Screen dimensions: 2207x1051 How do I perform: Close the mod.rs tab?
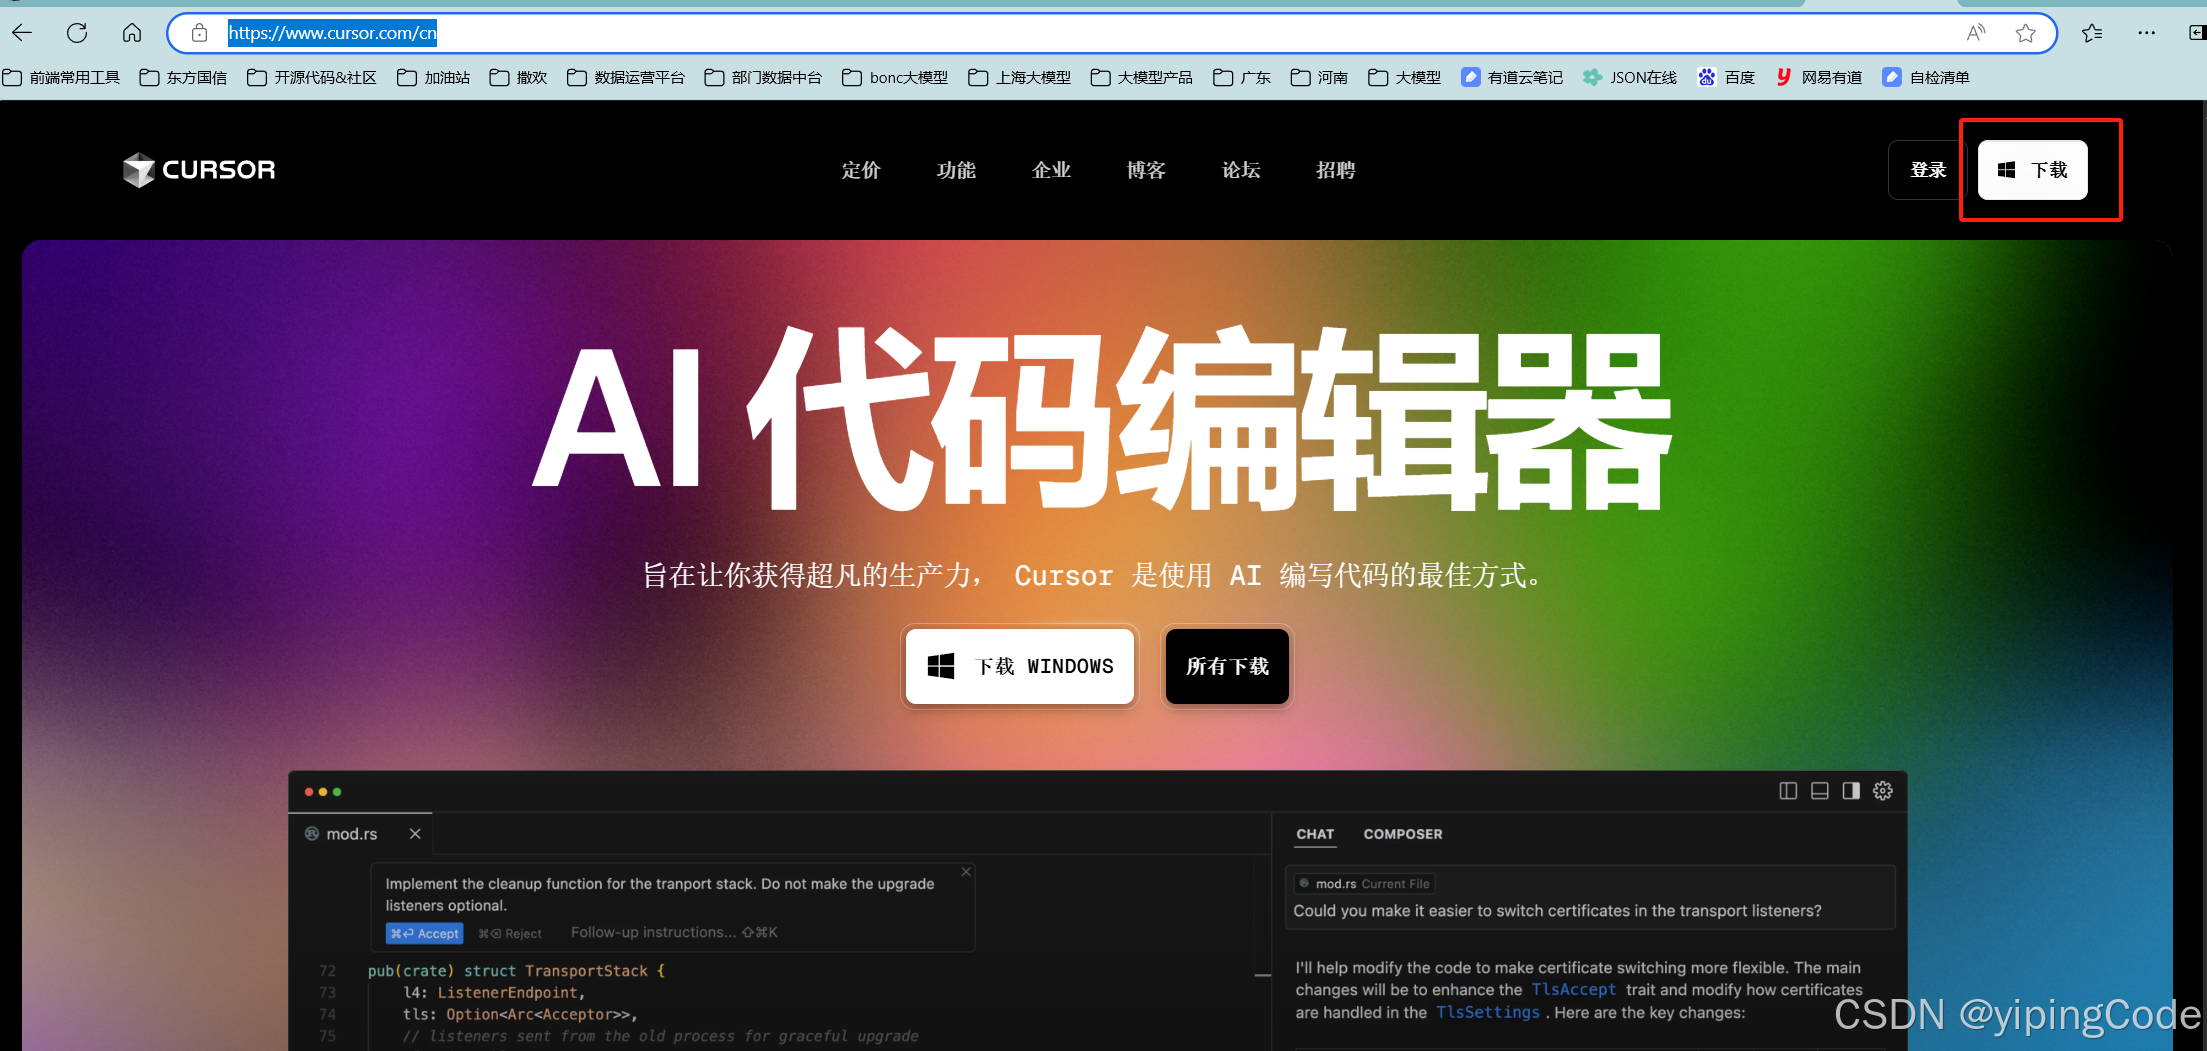tap(415, 834)
